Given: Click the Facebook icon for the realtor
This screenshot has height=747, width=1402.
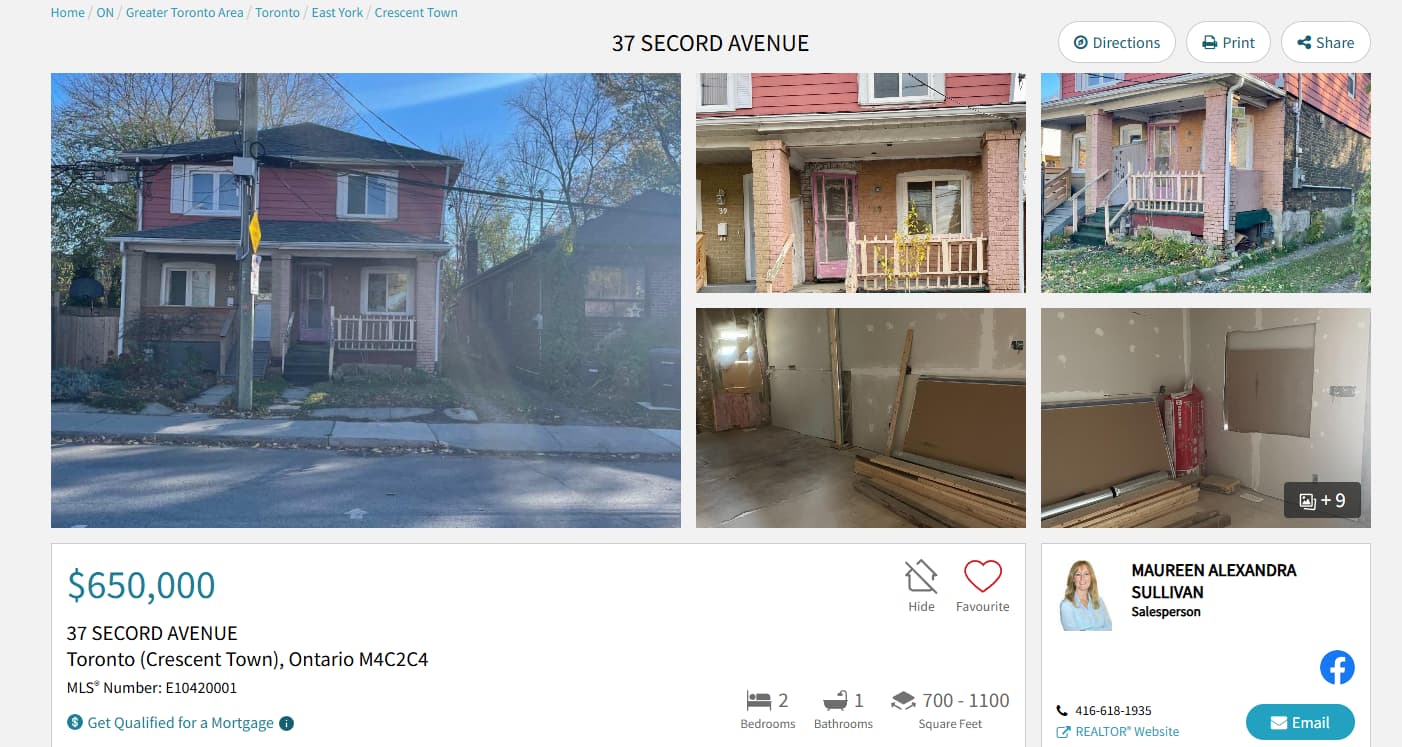Looking at the screenshot, I should pos(1337,667).
